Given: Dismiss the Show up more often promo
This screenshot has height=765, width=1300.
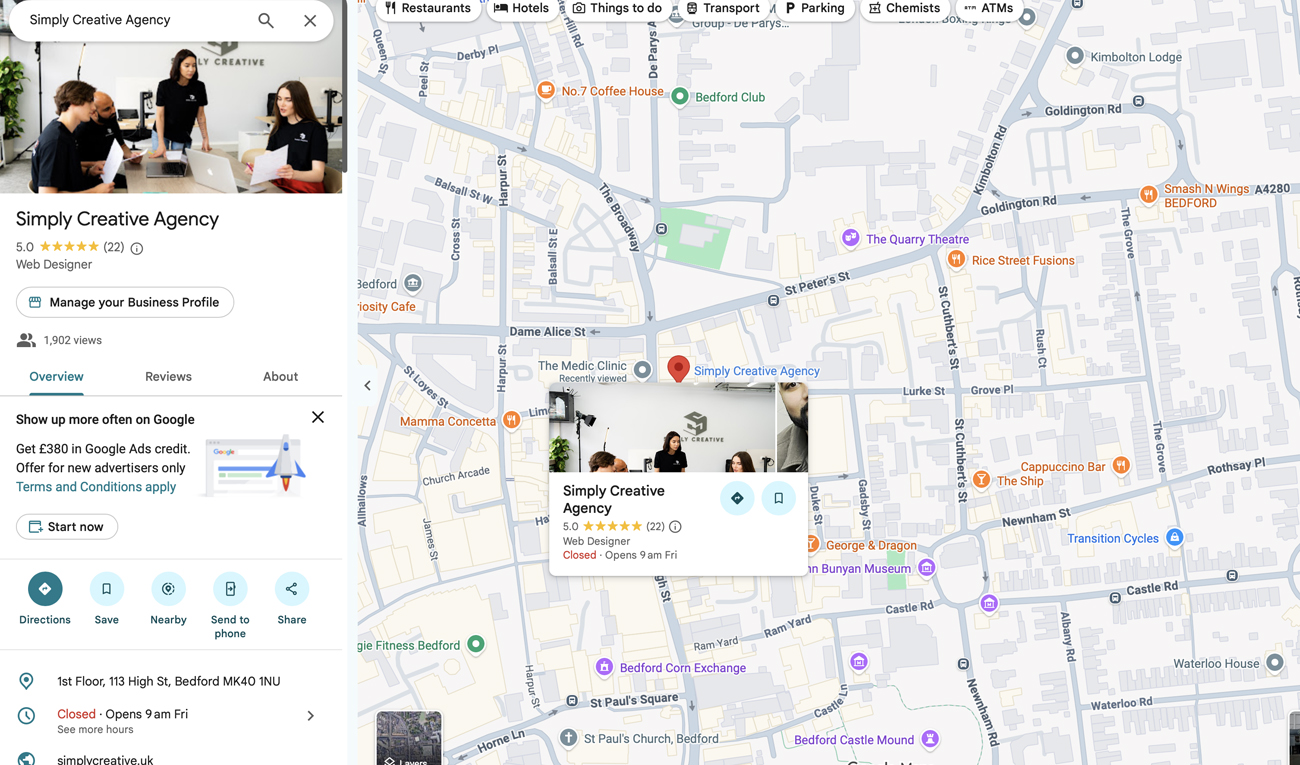Looking at the screenshot, I should 318,417.
